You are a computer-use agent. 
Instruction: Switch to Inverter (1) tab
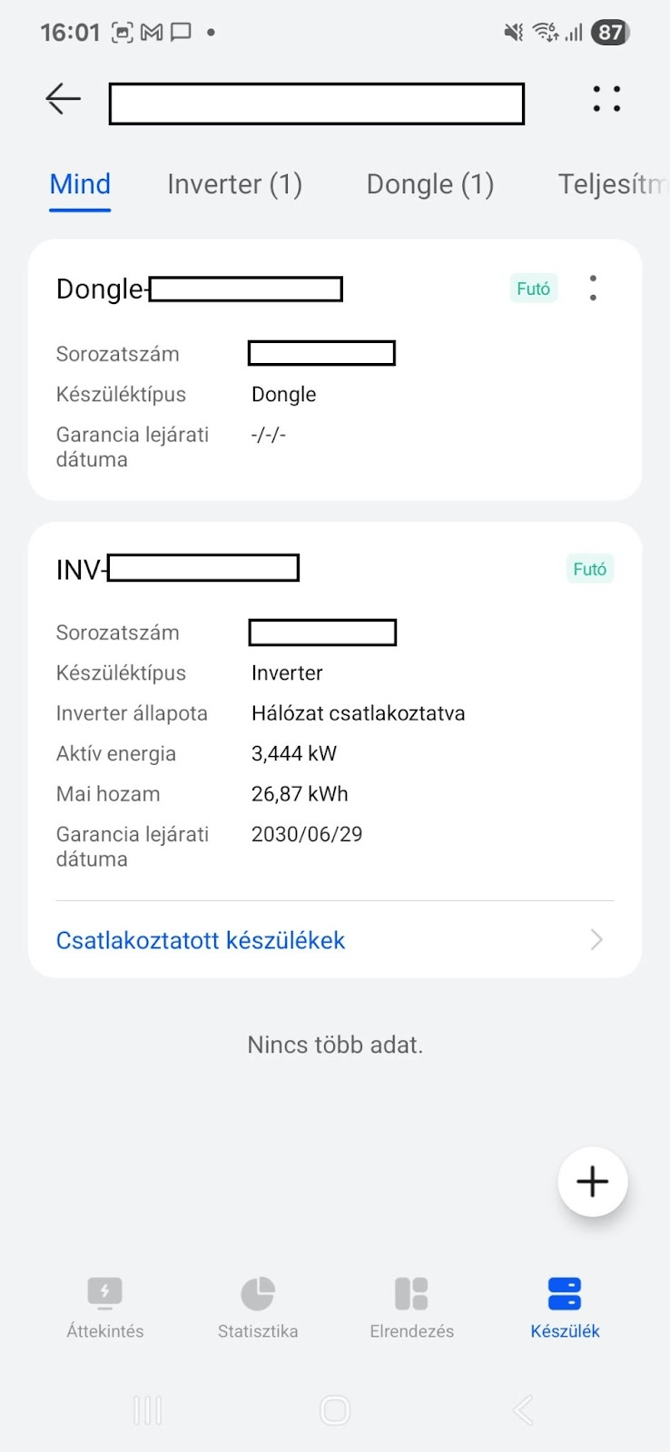234,184
